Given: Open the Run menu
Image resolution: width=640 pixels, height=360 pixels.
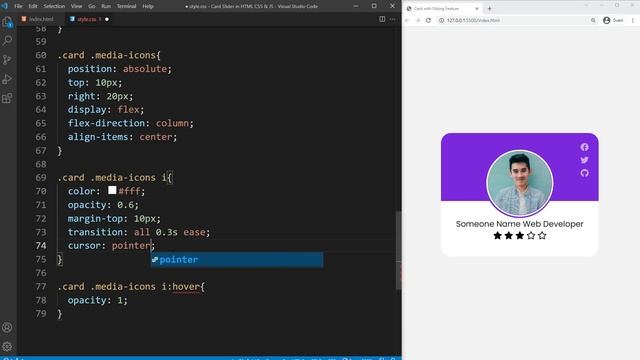Looking at the screenshot, I should [x=106, y=6].
